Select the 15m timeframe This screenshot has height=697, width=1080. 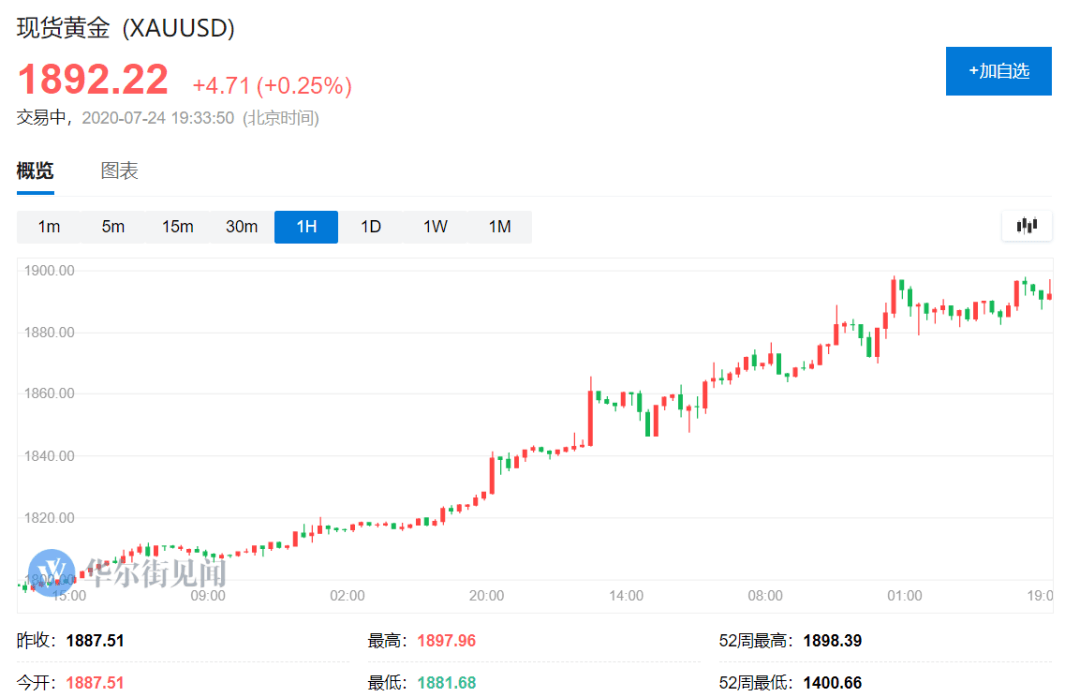click(177, 227)
